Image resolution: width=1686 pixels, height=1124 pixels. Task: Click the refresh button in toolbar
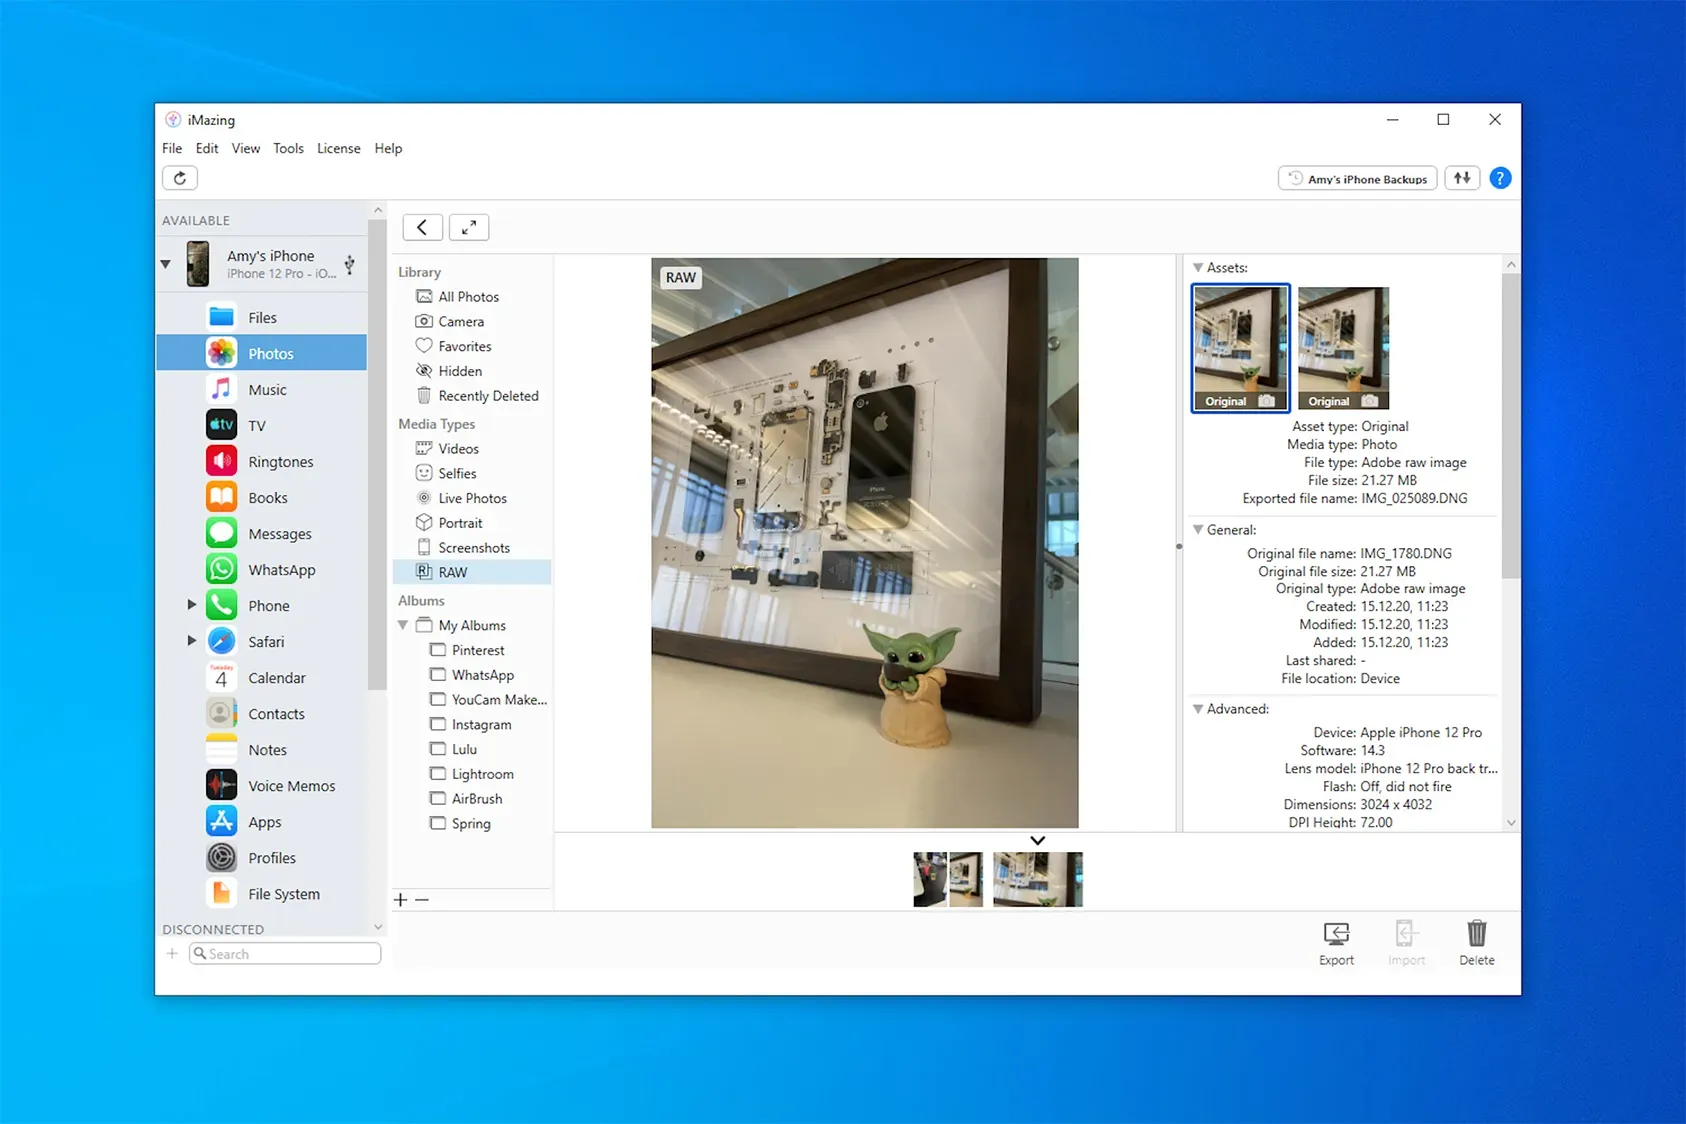(x=180, y=178)
